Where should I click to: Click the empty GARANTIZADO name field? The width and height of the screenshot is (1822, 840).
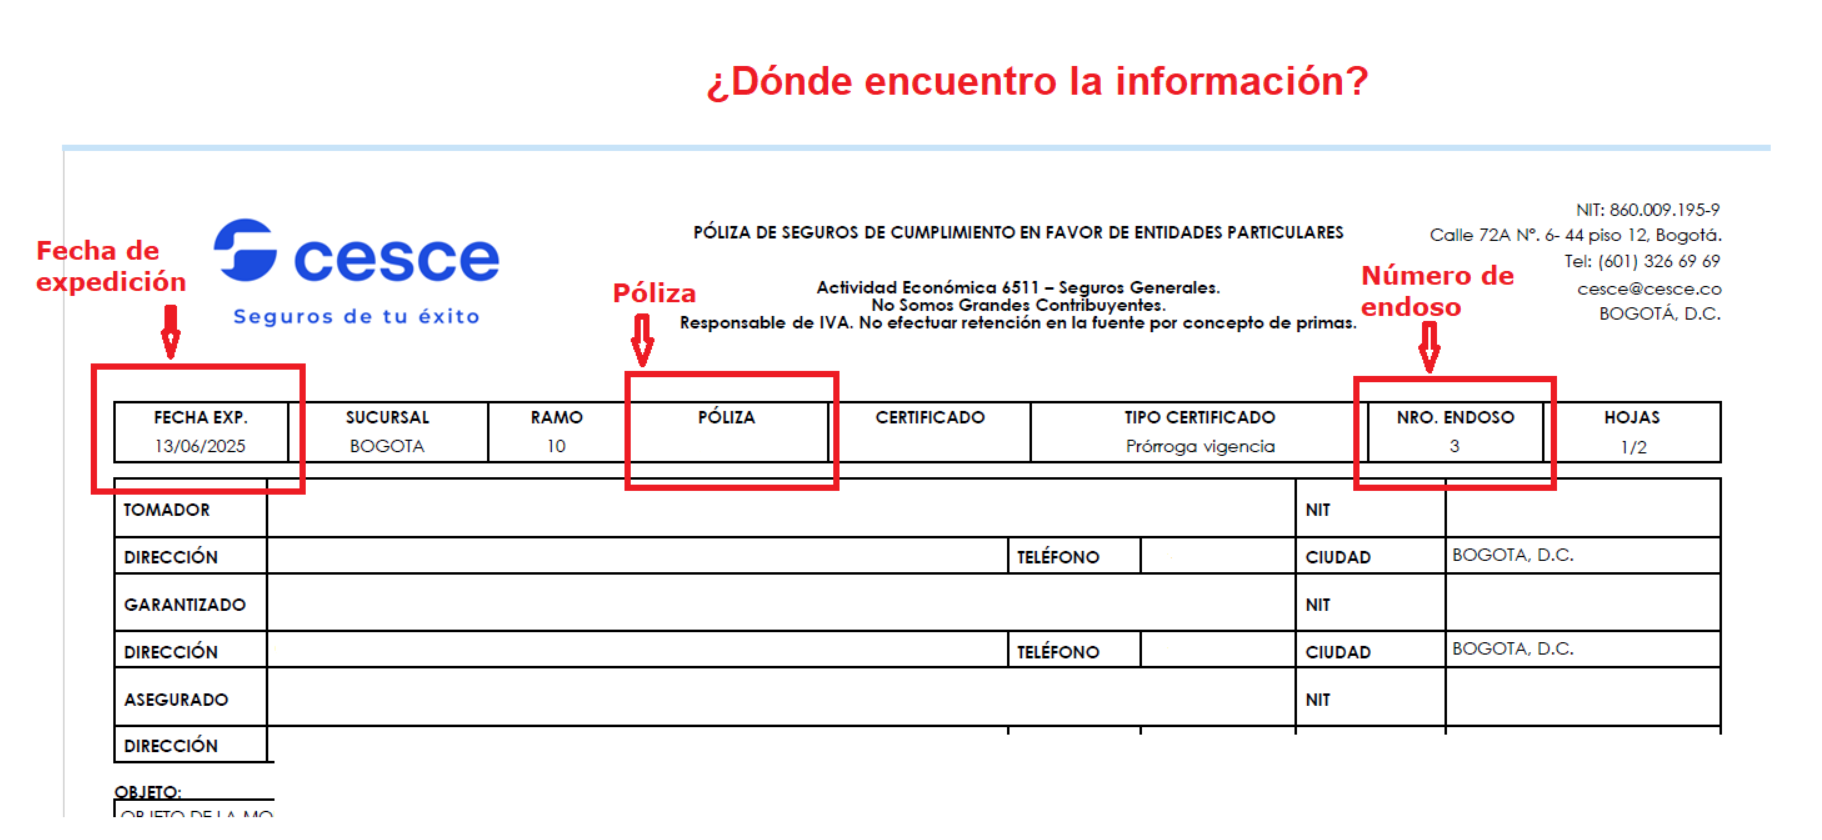point(780,604)
